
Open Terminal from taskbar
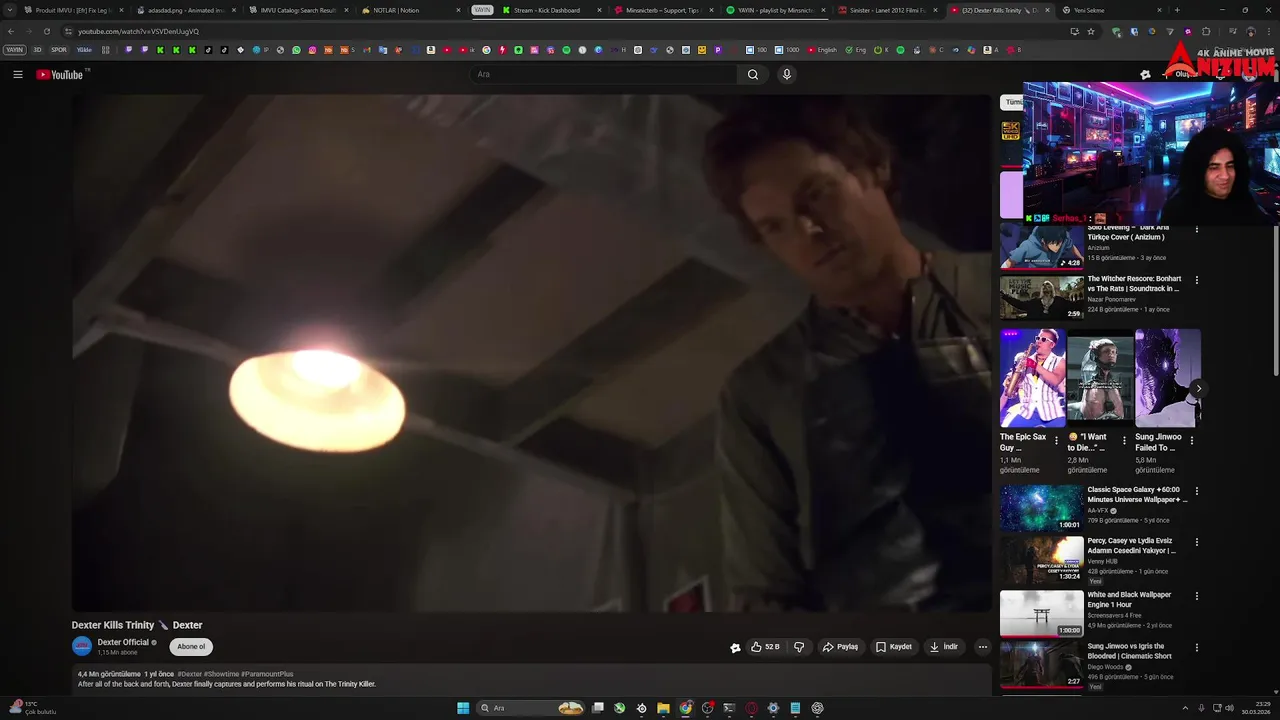729,708
